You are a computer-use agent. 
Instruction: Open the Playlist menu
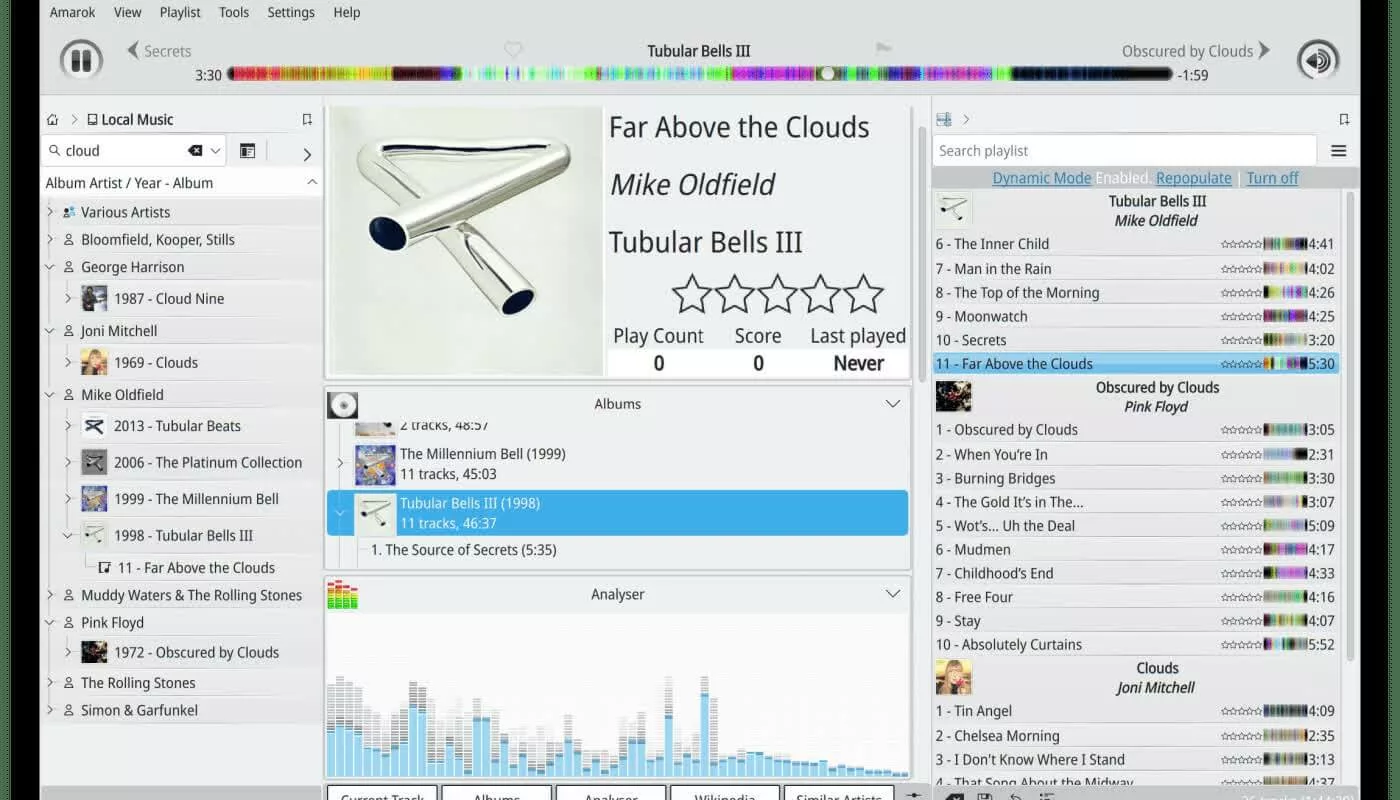tap(180, 12)
